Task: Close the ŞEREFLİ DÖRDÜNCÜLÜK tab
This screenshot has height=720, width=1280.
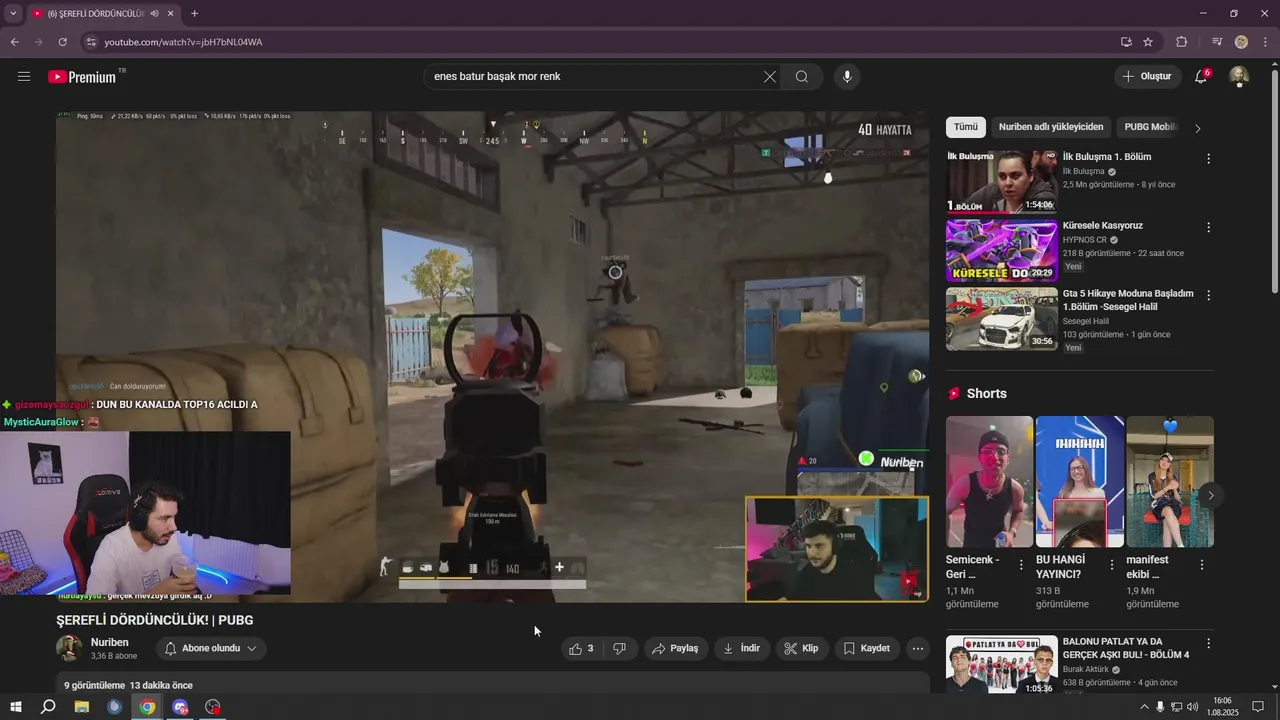Action: pos(170,13)
